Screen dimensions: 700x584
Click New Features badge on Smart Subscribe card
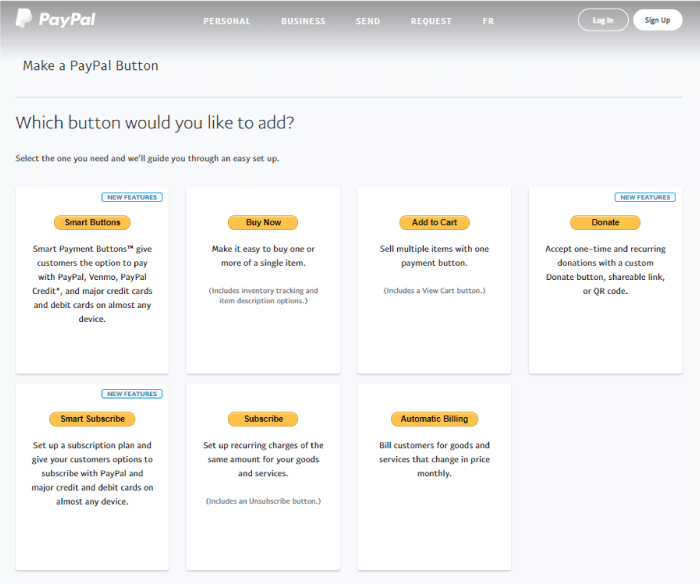pos(132,394)
